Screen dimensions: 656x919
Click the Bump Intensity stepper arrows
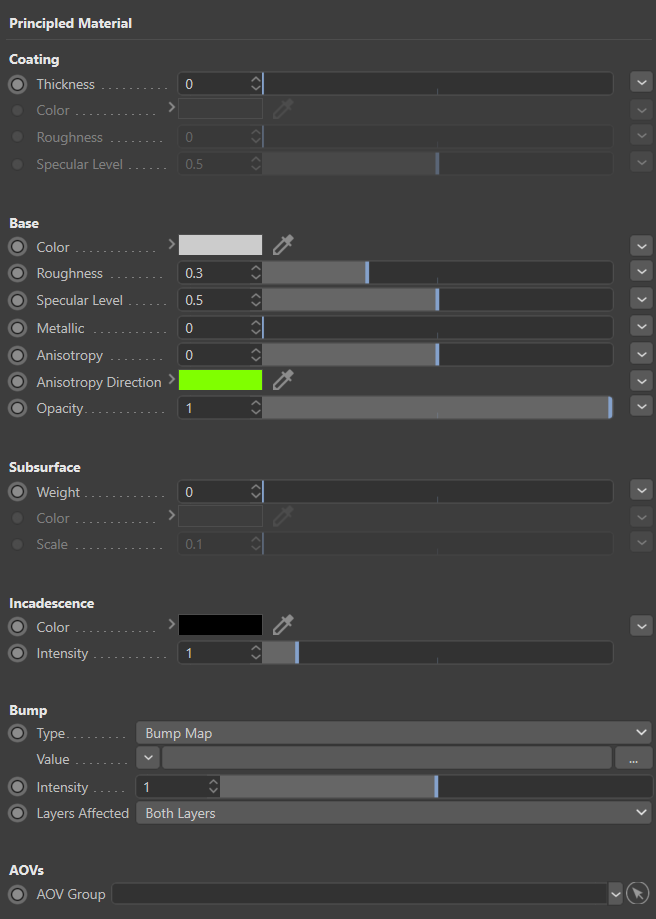click(212, 787)
